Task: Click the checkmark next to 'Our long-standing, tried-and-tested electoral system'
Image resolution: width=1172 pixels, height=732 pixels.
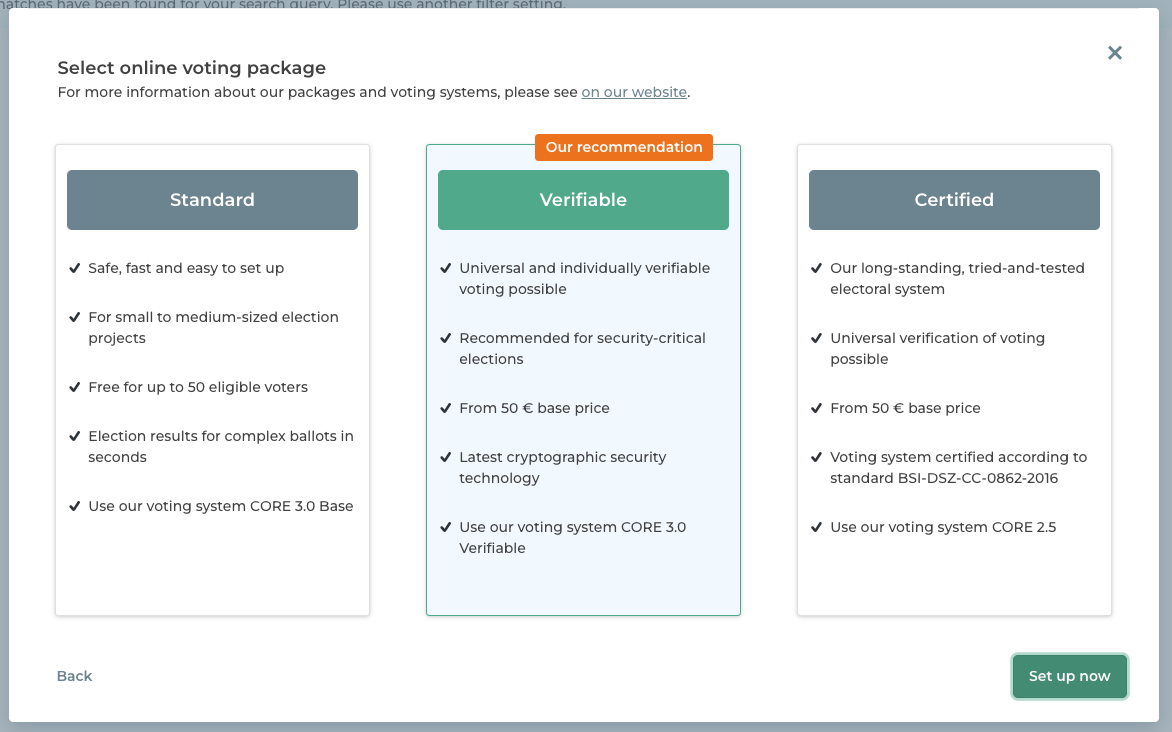Action: (816, 268)
